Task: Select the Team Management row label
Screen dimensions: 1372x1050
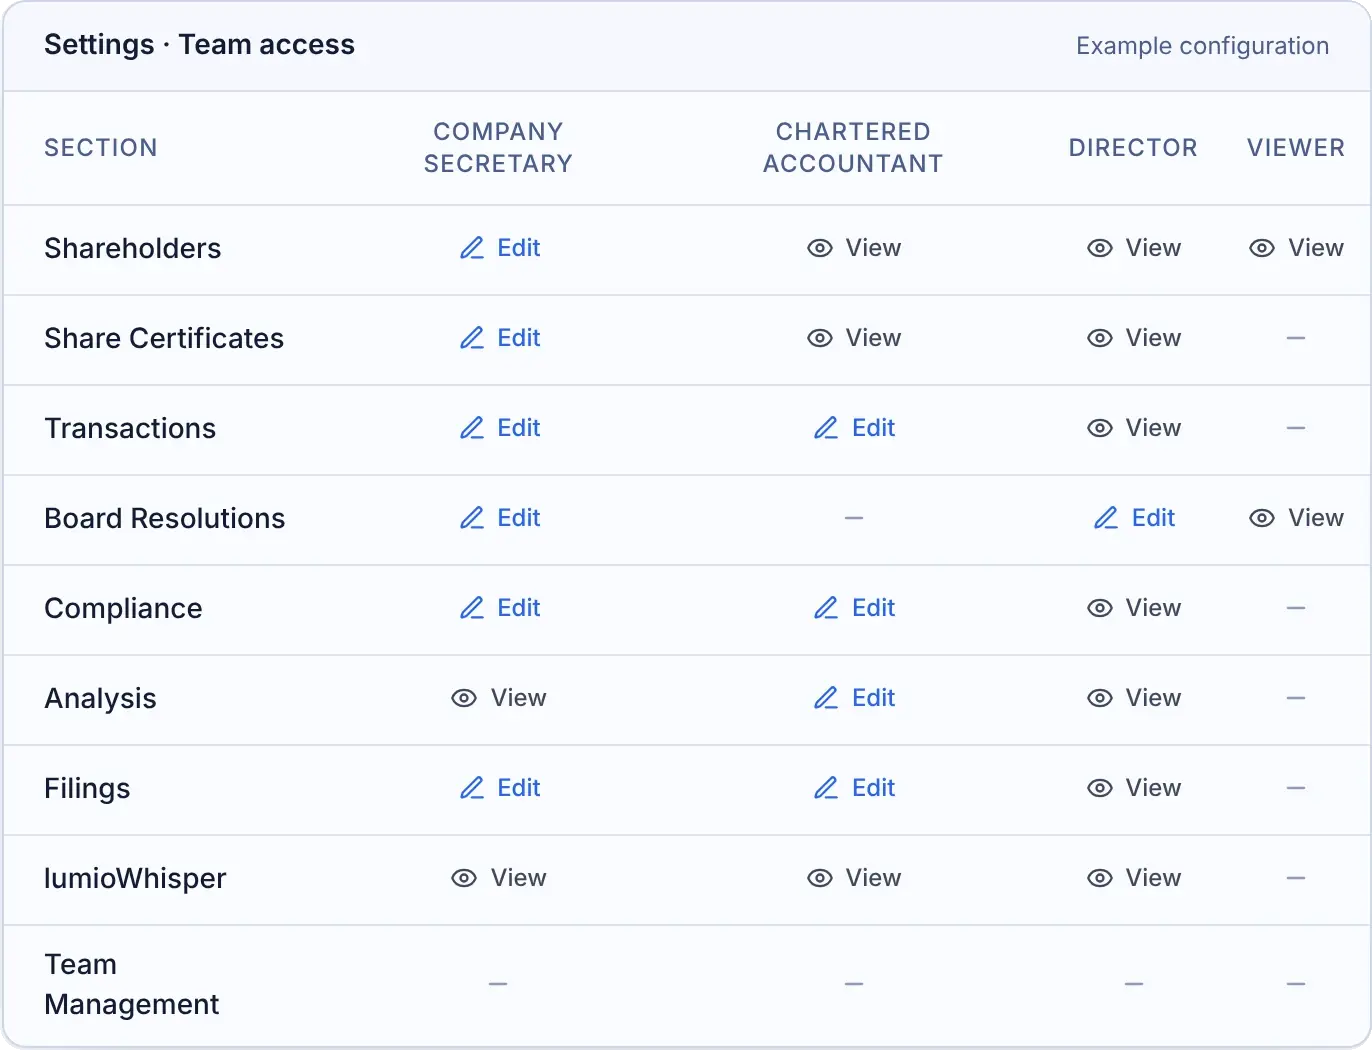Action: coord(132,984)
